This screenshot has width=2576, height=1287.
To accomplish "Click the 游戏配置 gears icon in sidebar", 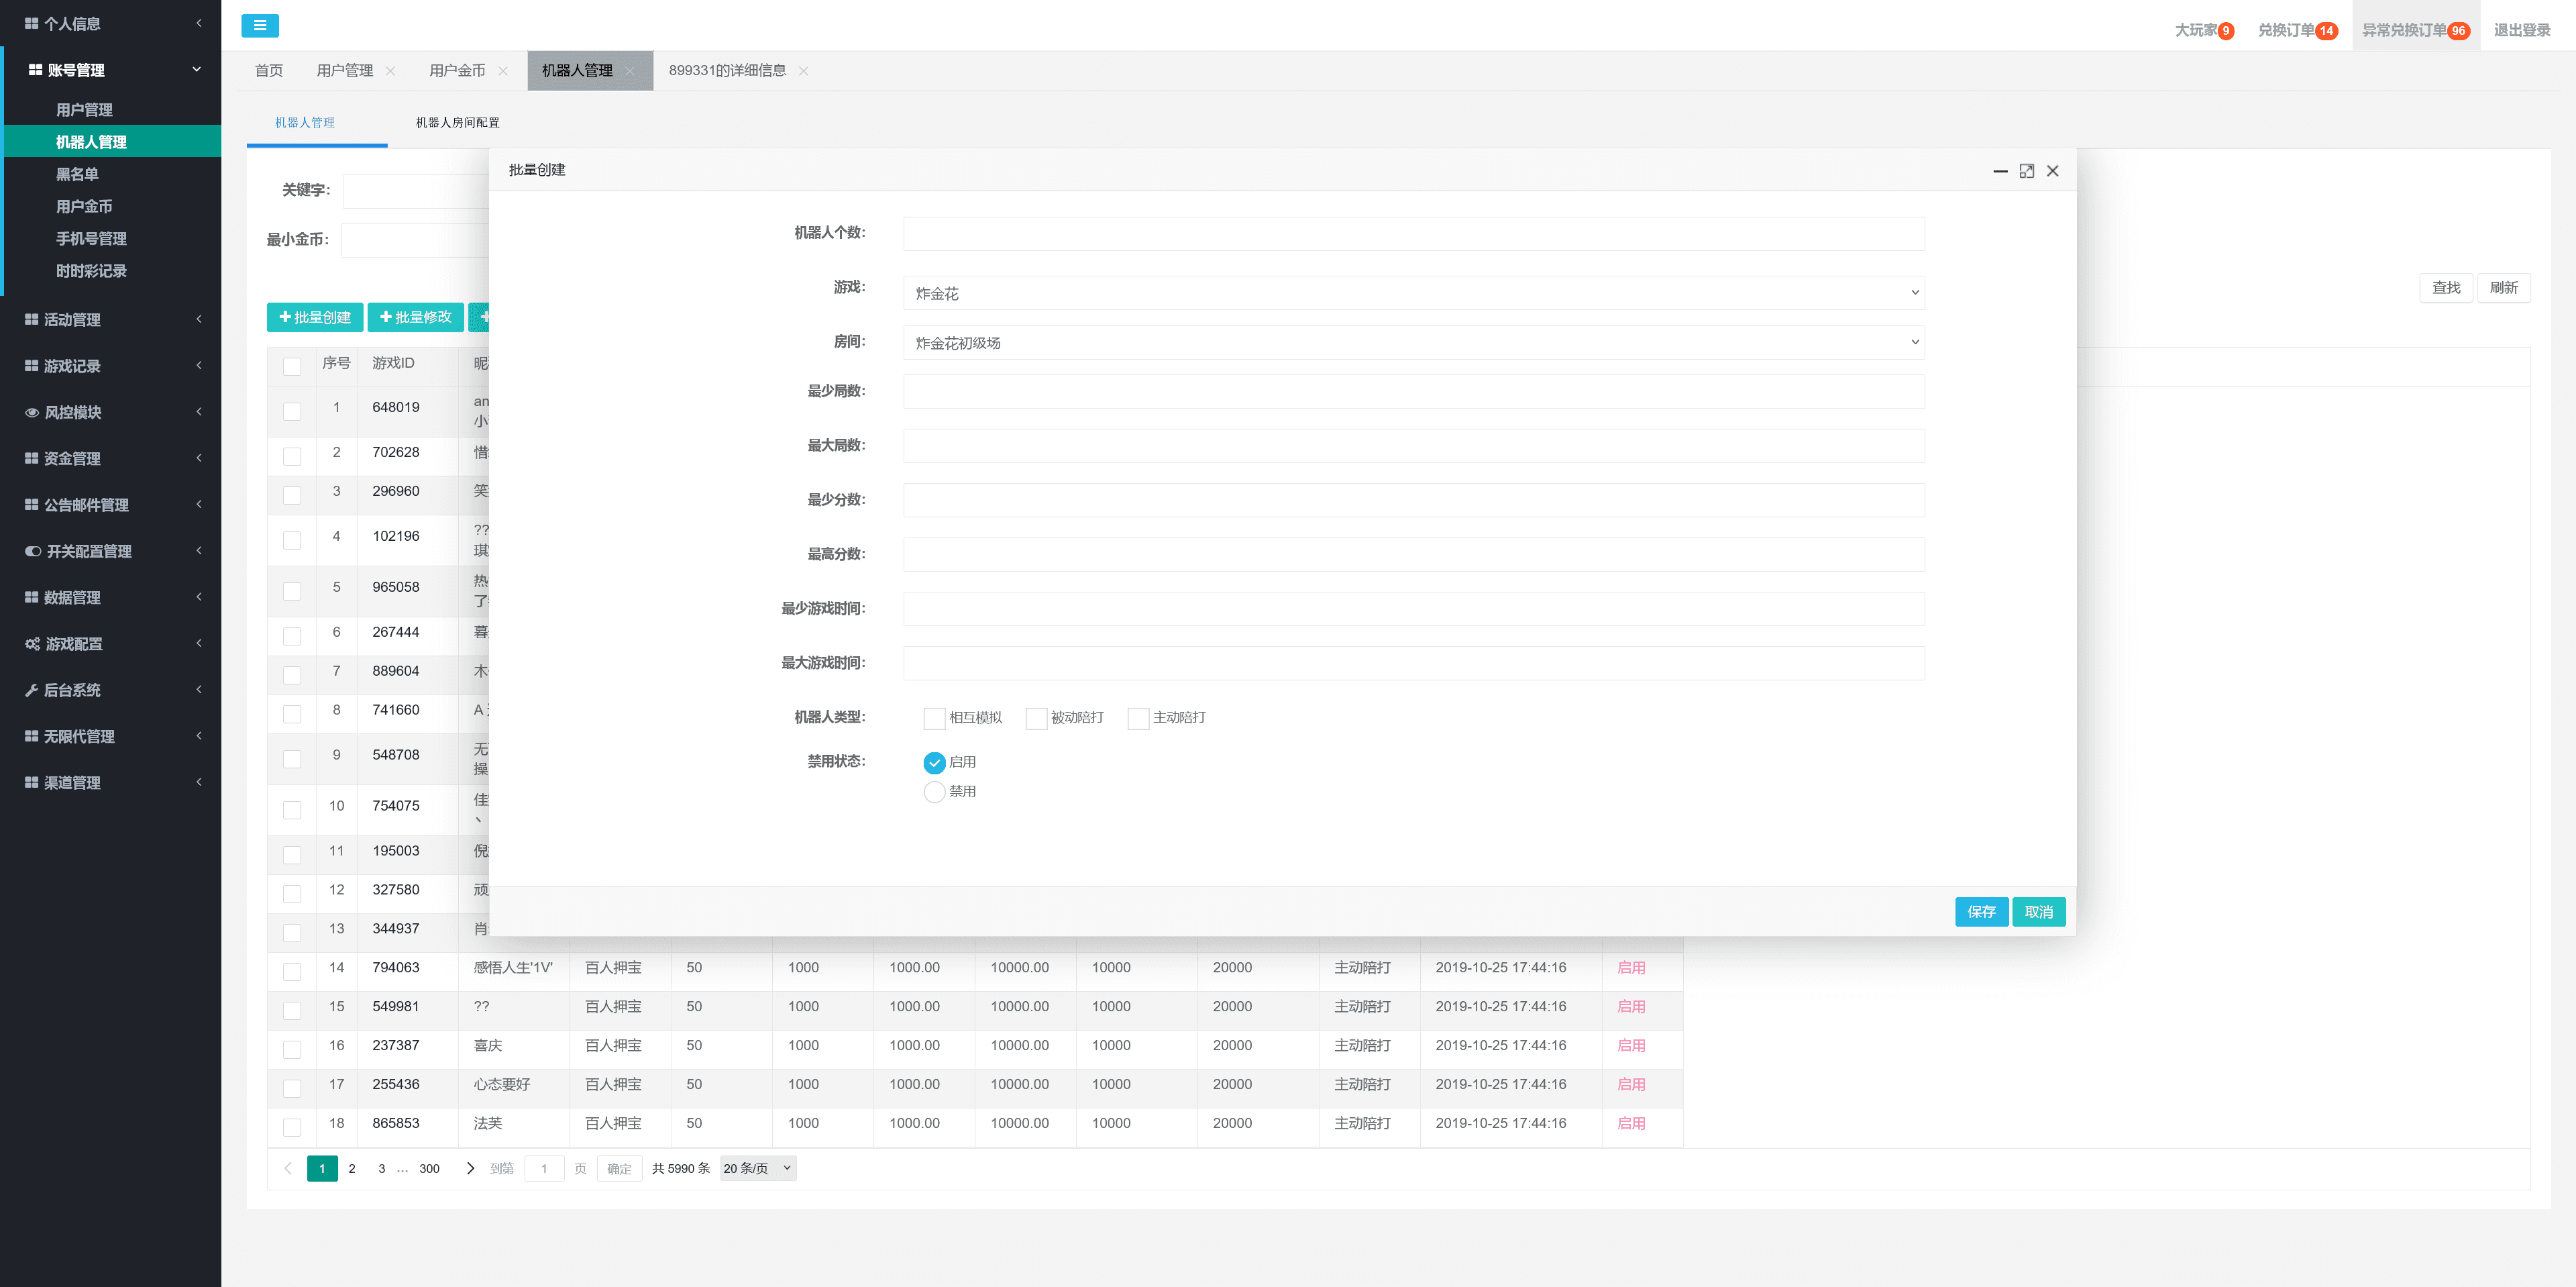I will pos(32,644).
